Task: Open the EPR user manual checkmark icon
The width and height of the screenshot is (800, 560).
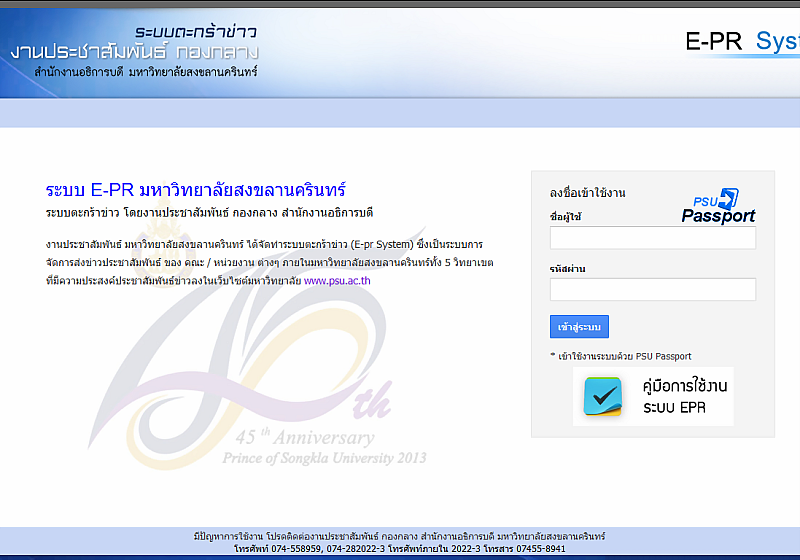Action: (603, 396)
